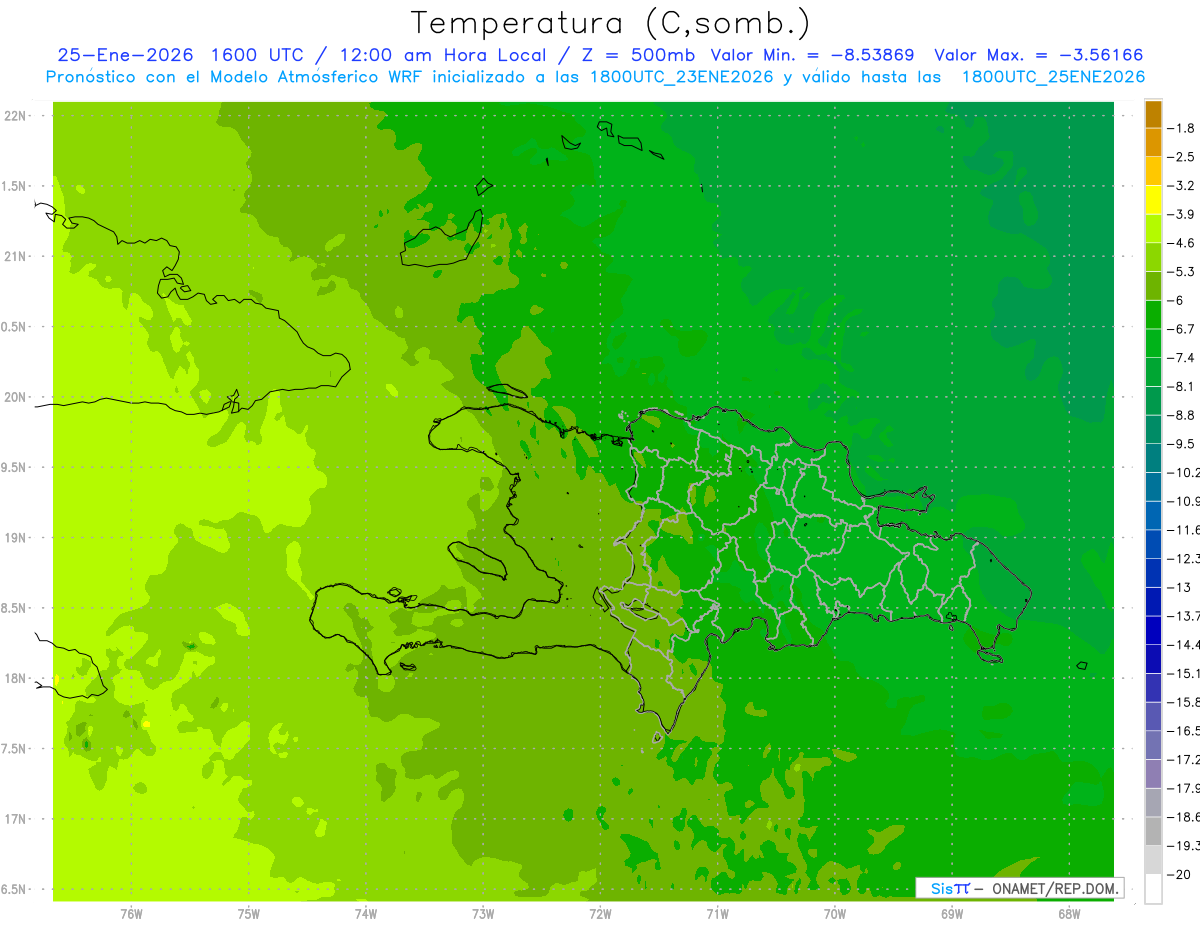
Task: Click the 'Valor Min. = -8.53869' text
Action: [x=812, y=55]
